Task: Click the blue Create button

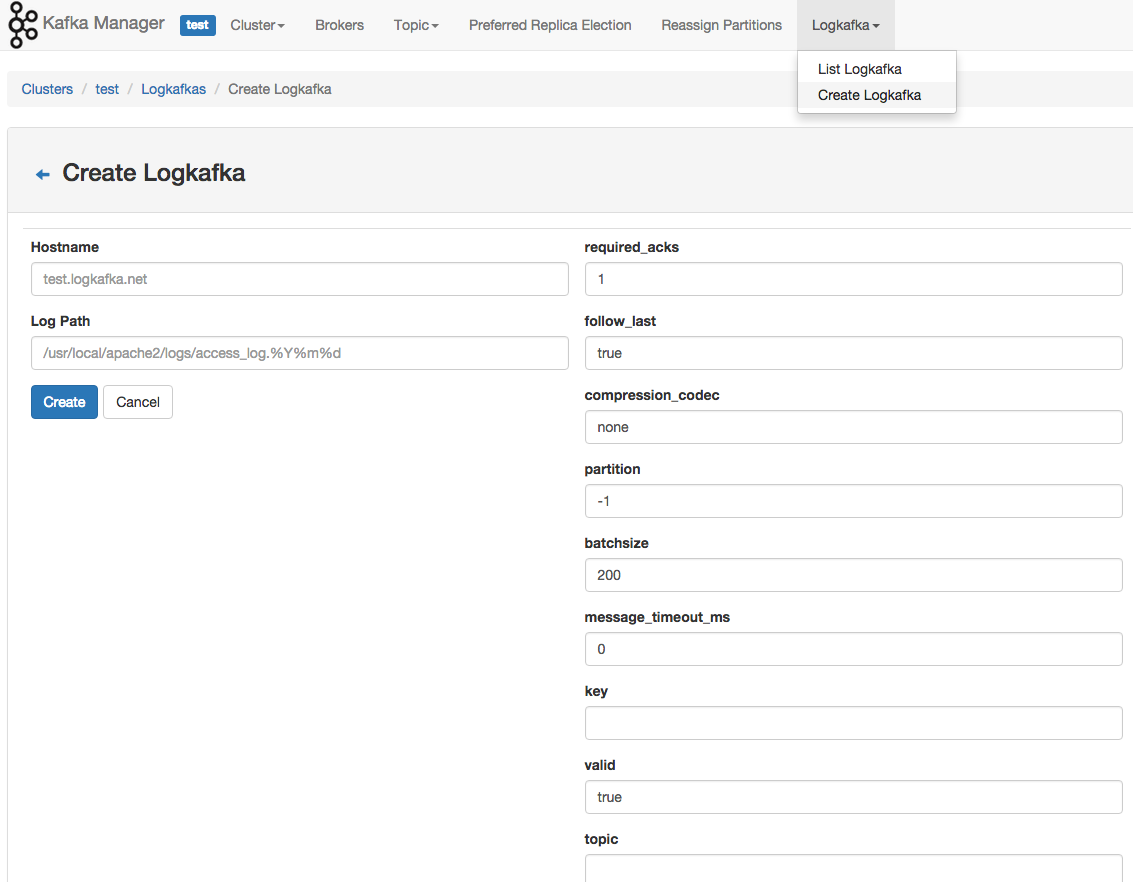Action: [x=64, y=402]
